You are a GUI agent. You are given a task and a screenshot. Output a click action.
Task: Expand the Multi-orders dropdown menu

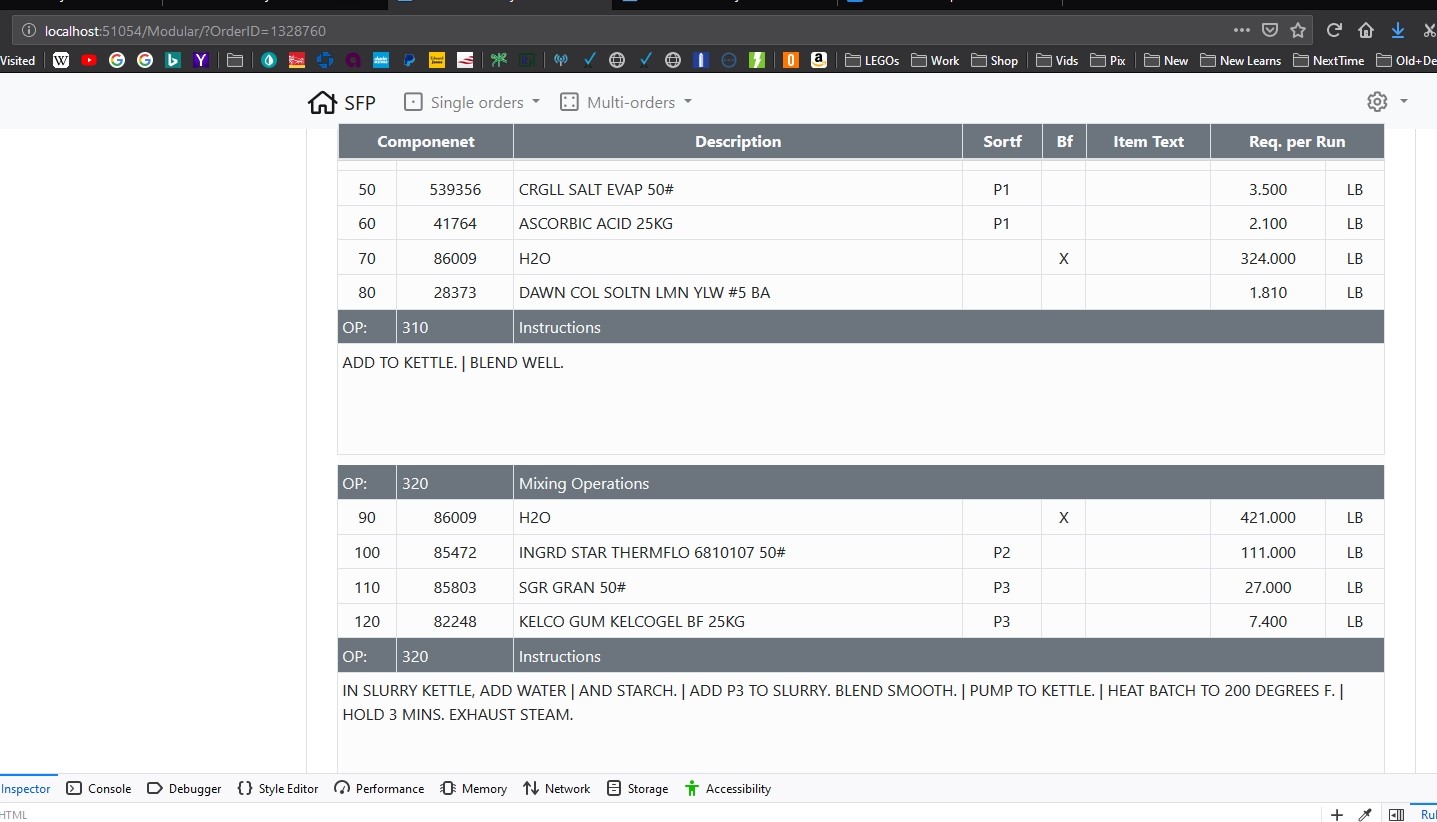[626, 102]
